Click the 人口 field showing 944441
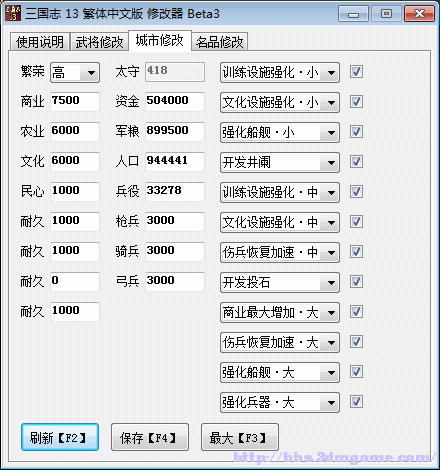 pos(175,161)
